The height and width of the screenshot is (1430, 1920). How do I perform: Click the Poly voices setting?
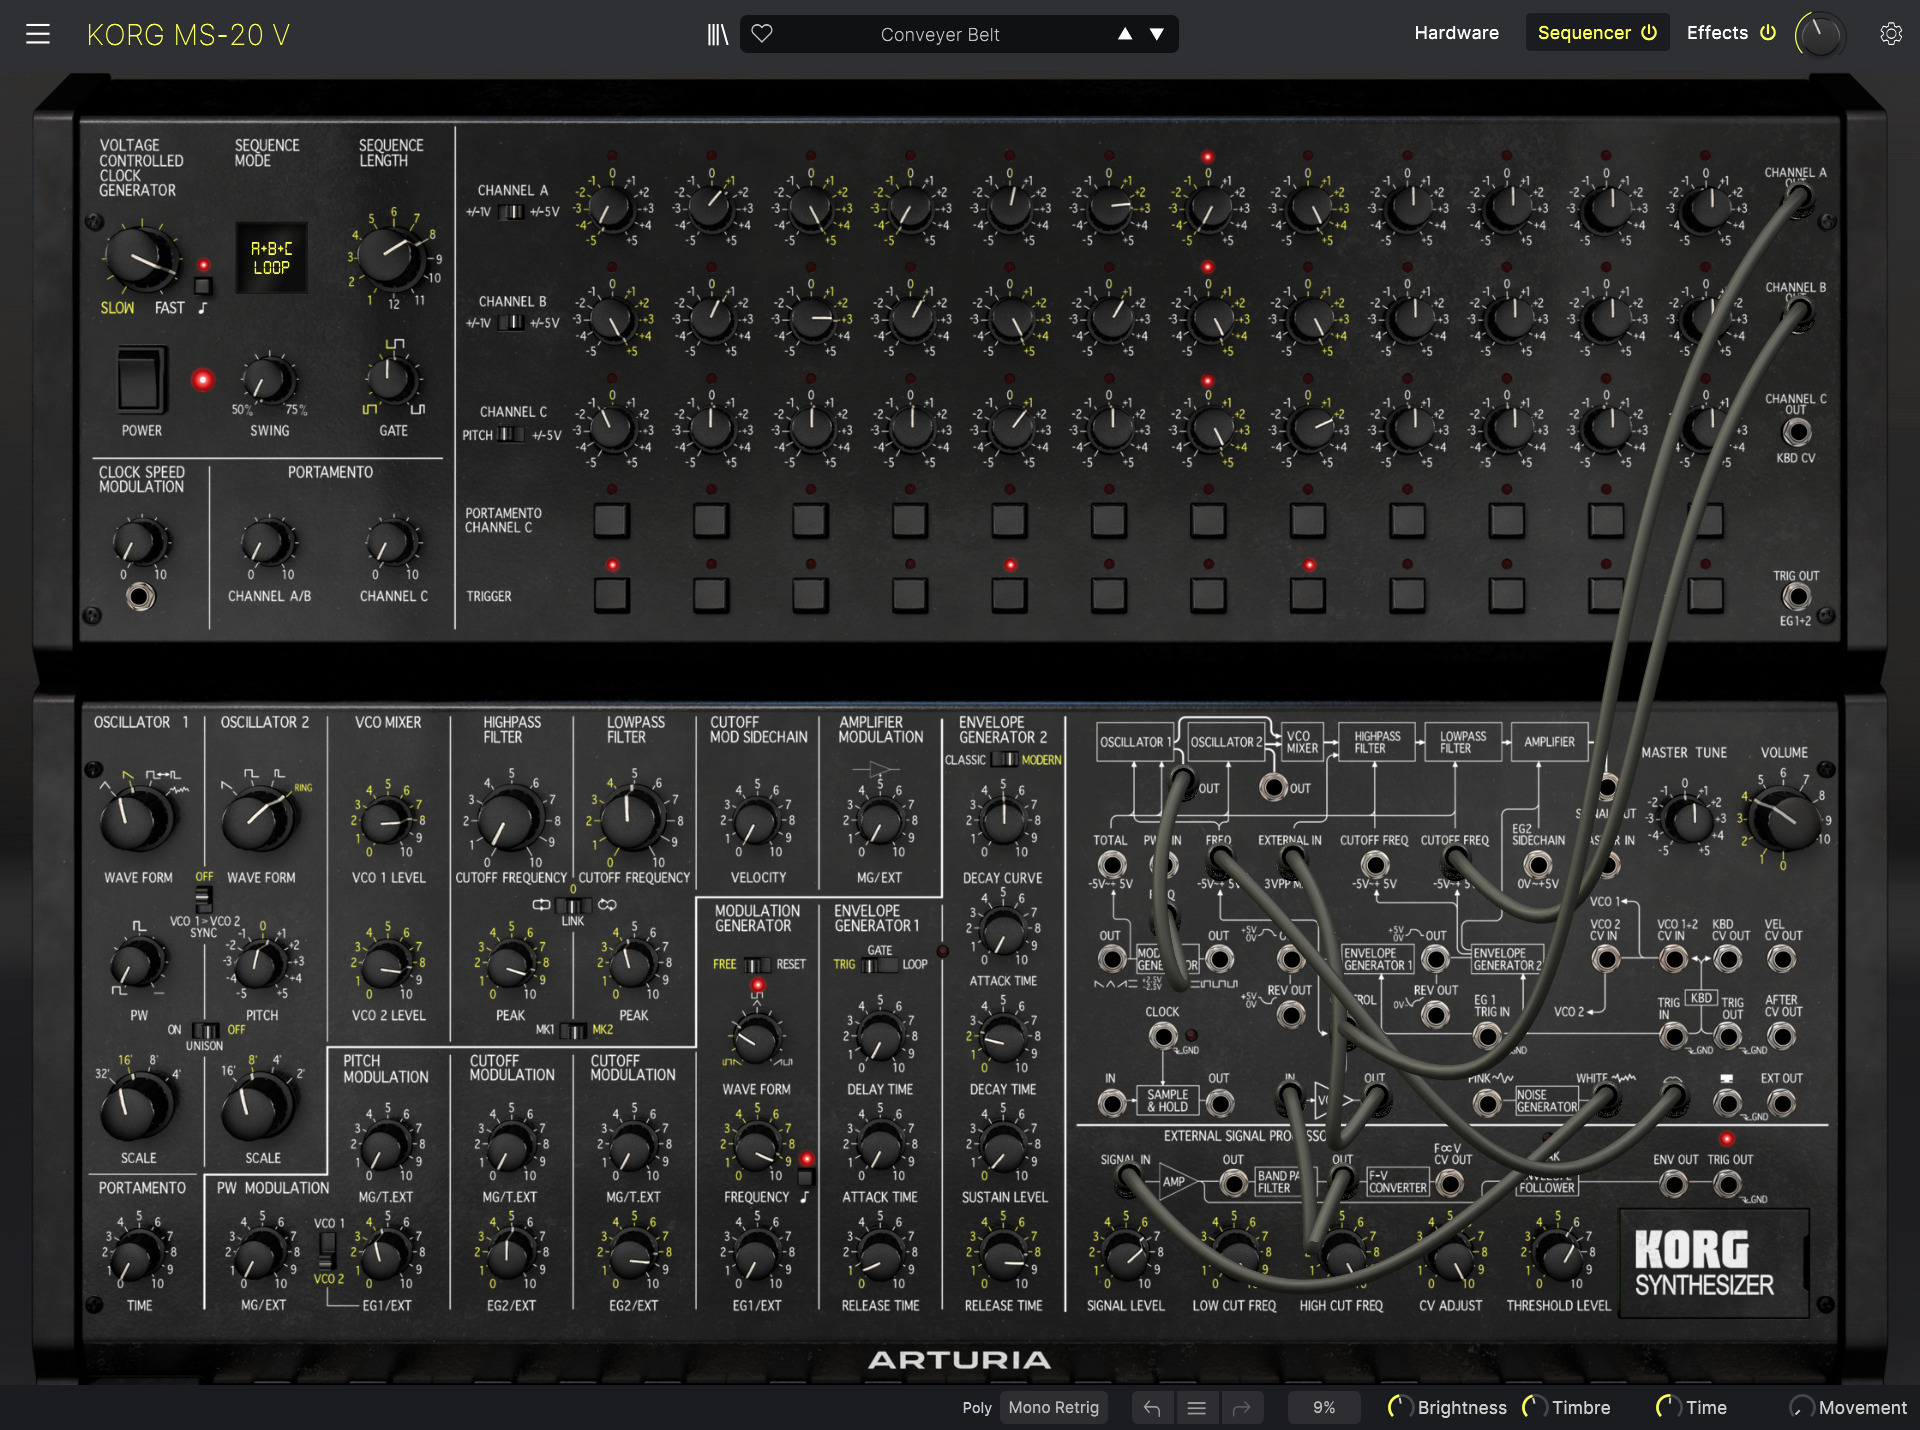click(977, 1408)
